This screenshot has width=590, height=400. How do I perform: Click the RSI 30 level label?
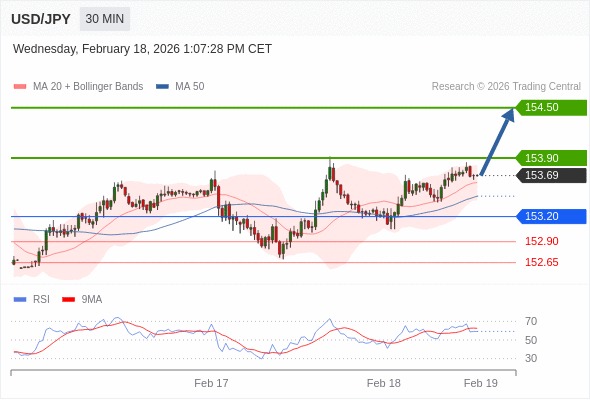pyautogui.click(x=531, y=358)
